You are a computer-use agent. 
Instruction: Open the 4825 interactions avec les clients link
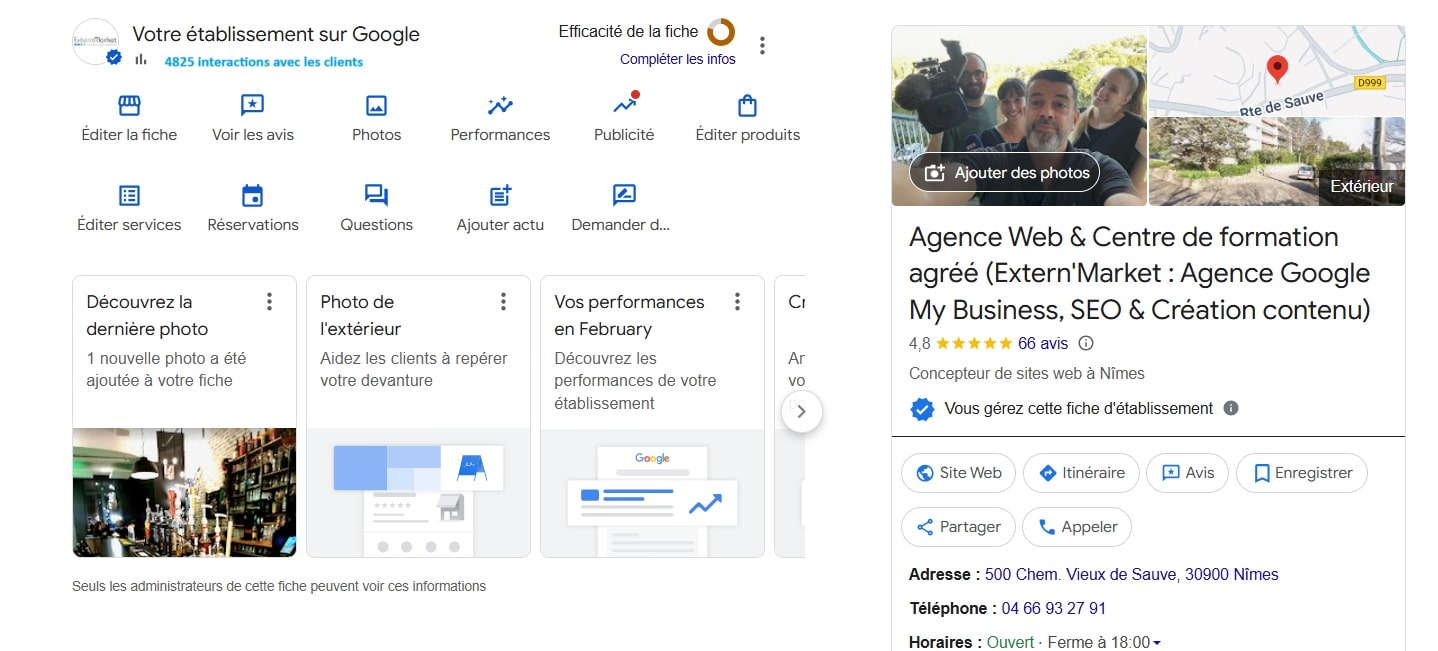[264, 62]
